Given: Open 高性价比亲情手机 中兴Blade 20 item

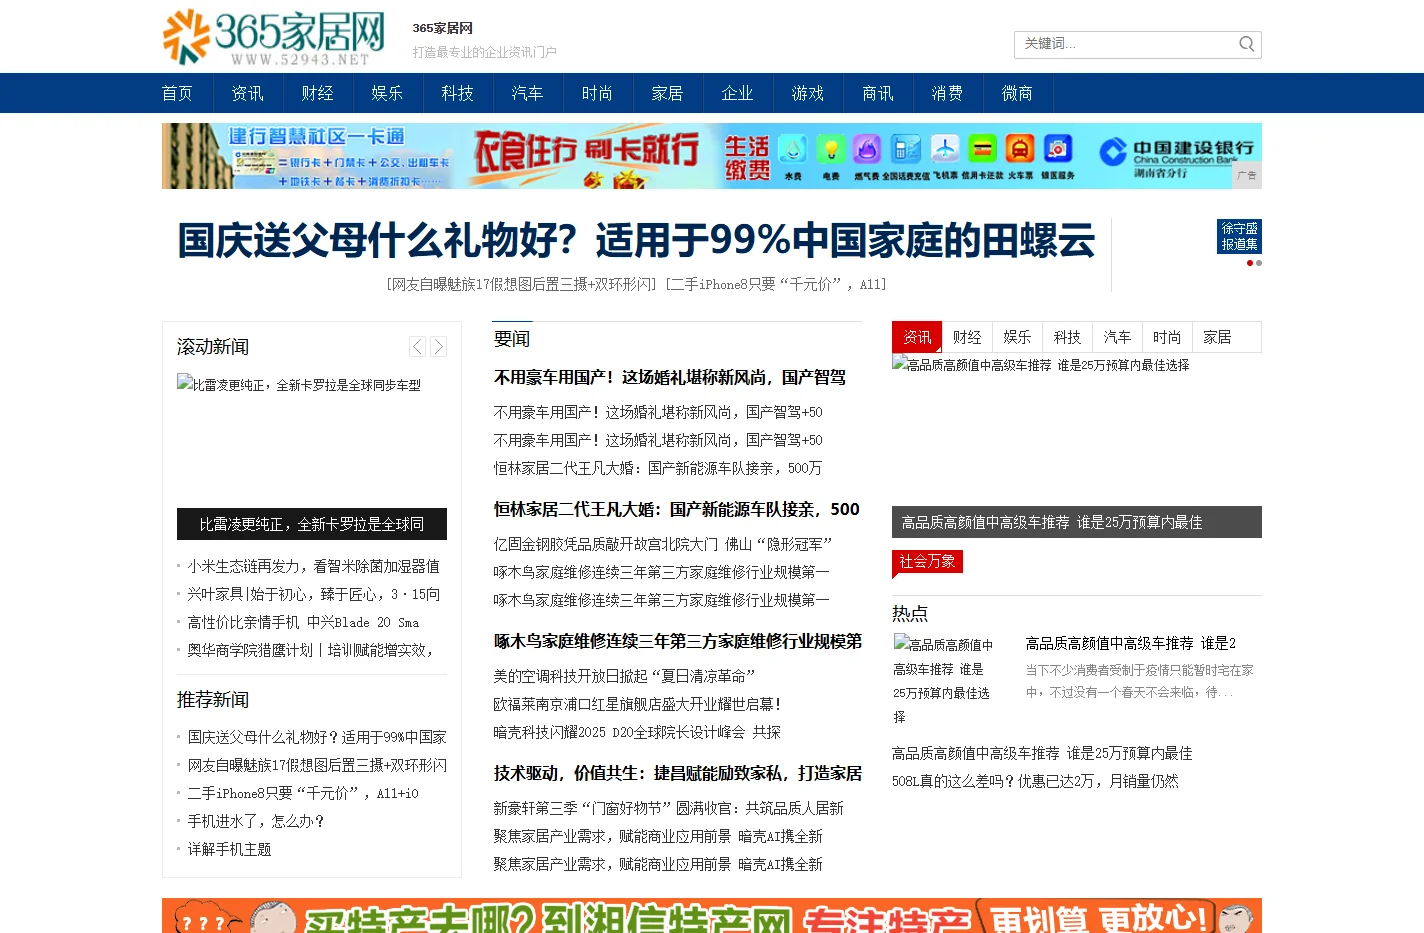Looking at the screenshot, I should tap(303, 622).
